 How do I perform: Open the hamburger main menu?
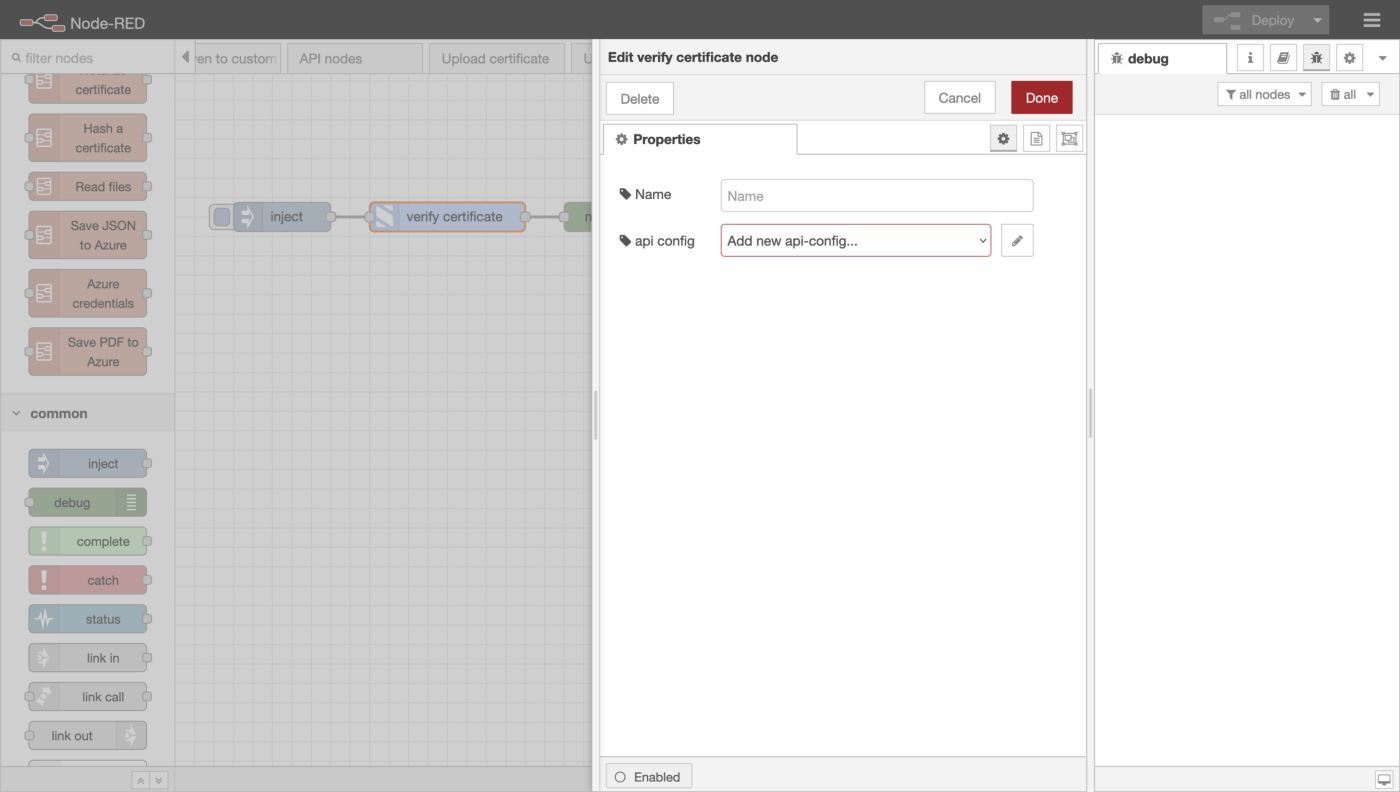click(1372, 20)
